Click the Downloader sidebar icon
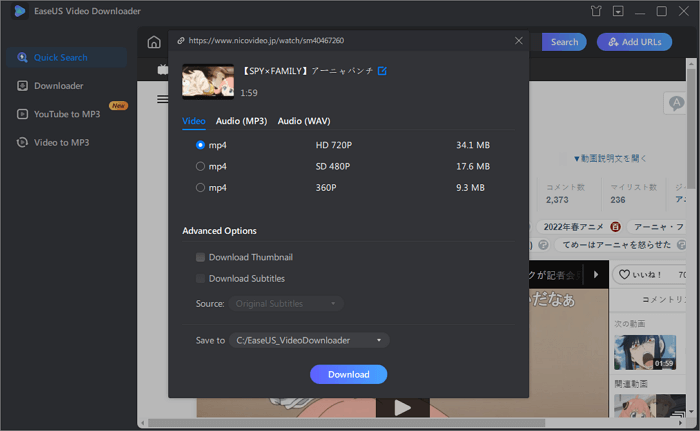 22,86
